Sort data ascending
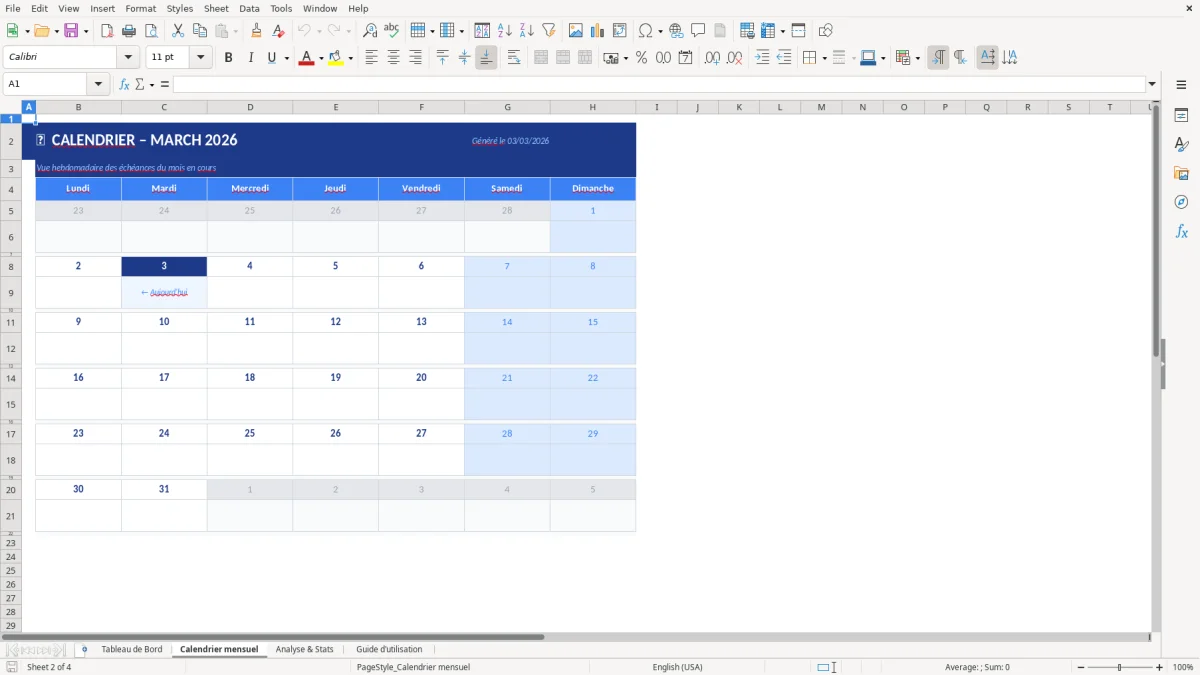The height and width of the screenshot is (675, 1200). [503, 30]
